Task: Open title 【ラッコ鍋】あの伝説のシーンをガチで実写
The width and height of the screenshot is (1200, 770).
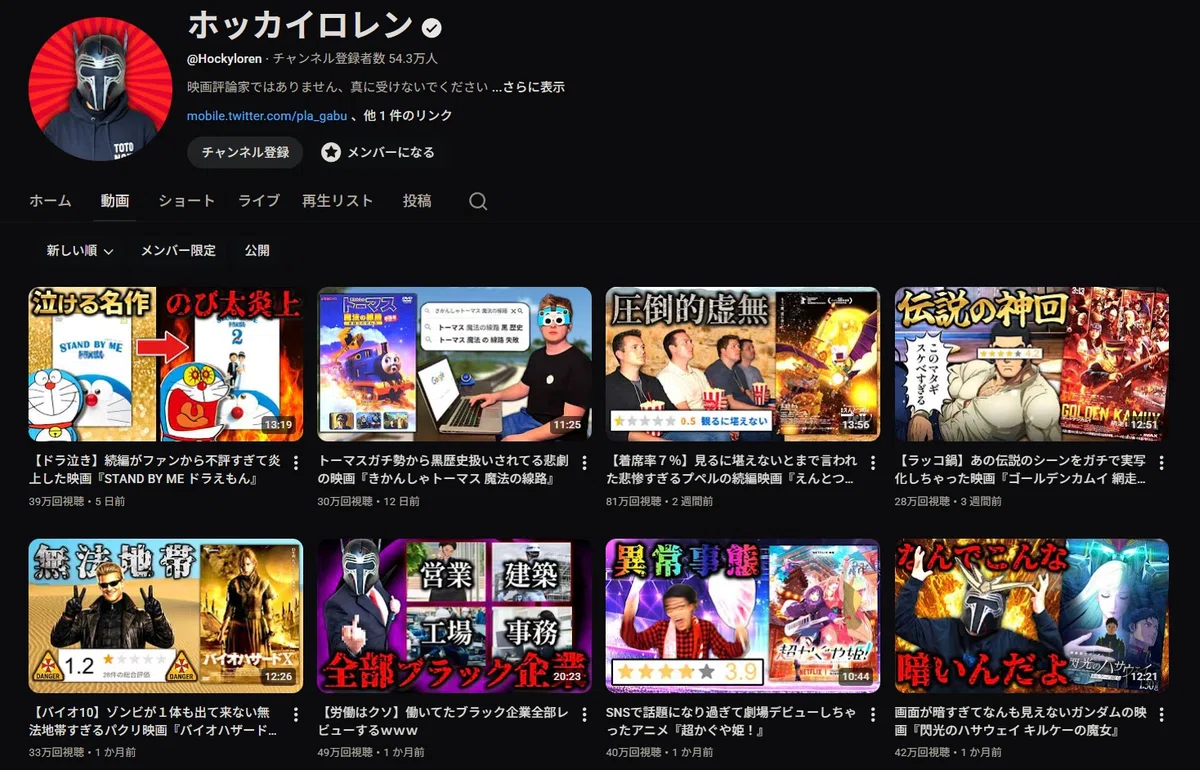Action: point(1022,470)
